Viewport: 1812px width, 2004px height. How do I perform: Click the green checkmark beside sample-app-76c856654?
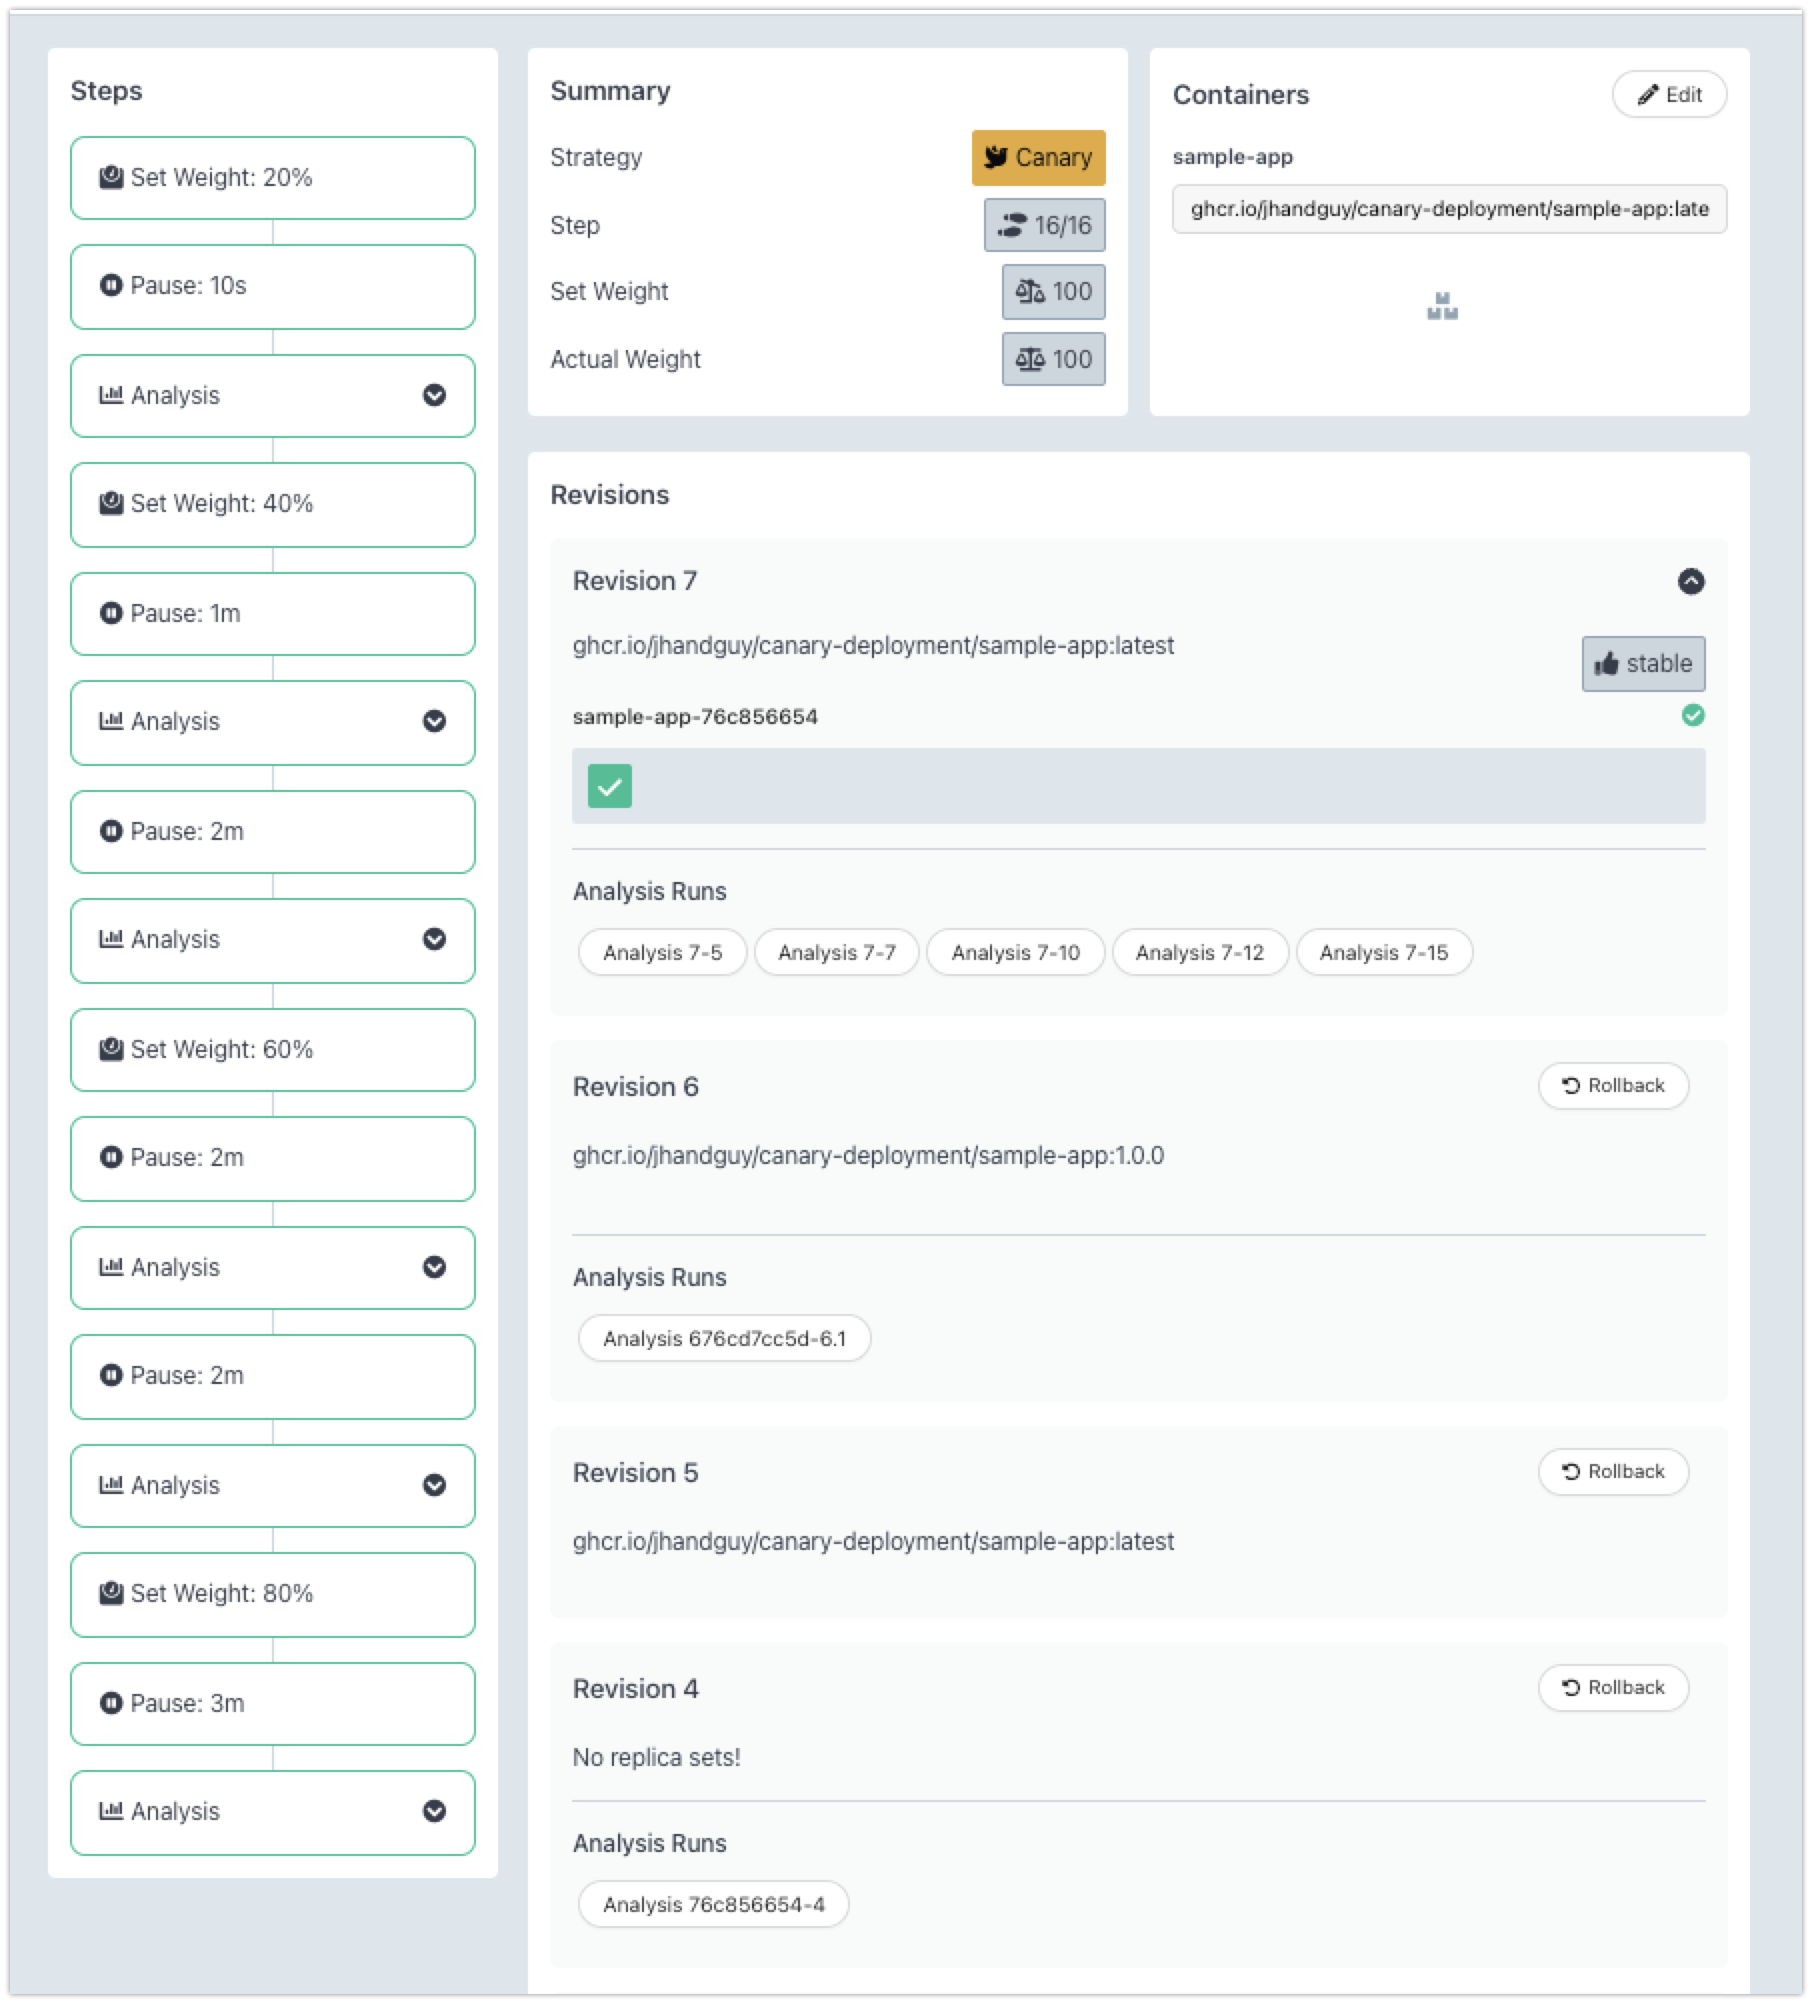(x=1692, y=714)
